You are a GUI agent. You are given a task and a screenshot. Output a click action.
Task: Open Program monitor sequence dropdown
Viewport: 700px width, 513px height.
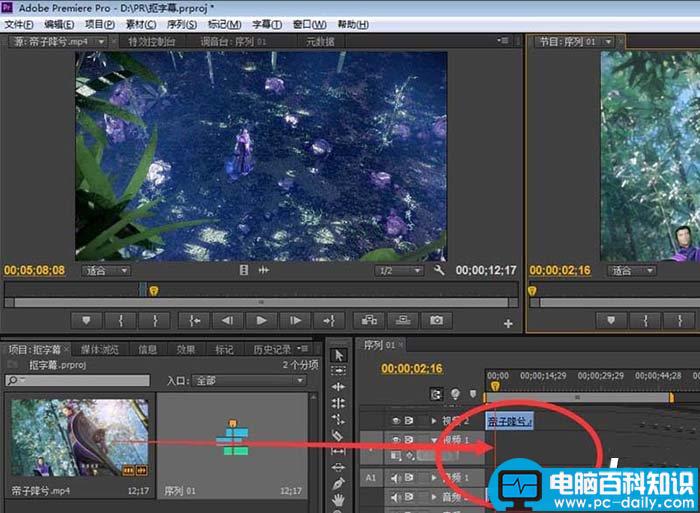coord(608,42)
